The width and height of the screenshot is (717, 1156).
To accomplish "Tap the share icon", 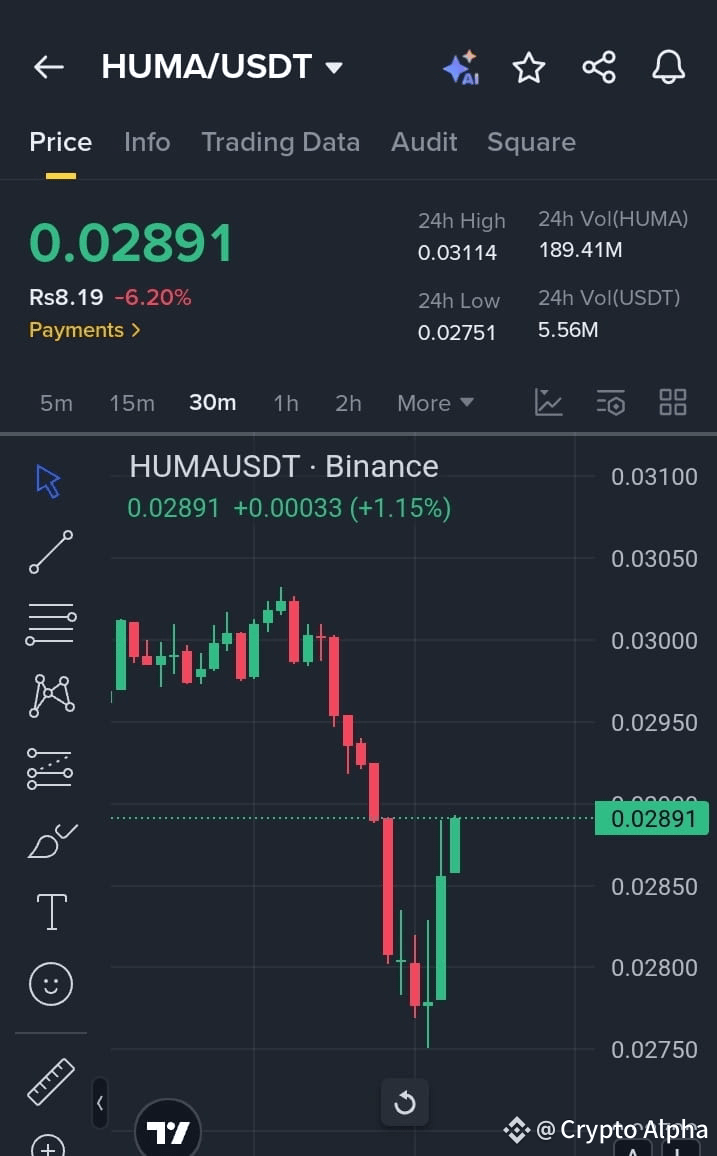I will click(x=599, y=67).
